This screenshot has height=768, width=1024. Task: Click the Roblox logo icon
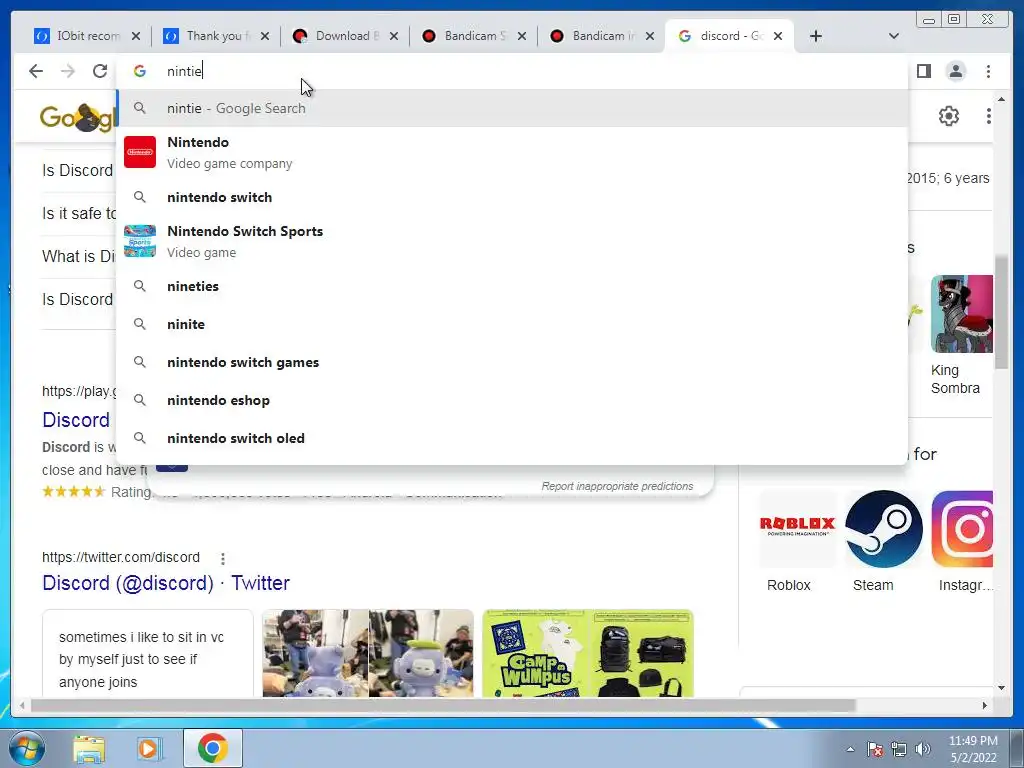(x=797, y=527)
